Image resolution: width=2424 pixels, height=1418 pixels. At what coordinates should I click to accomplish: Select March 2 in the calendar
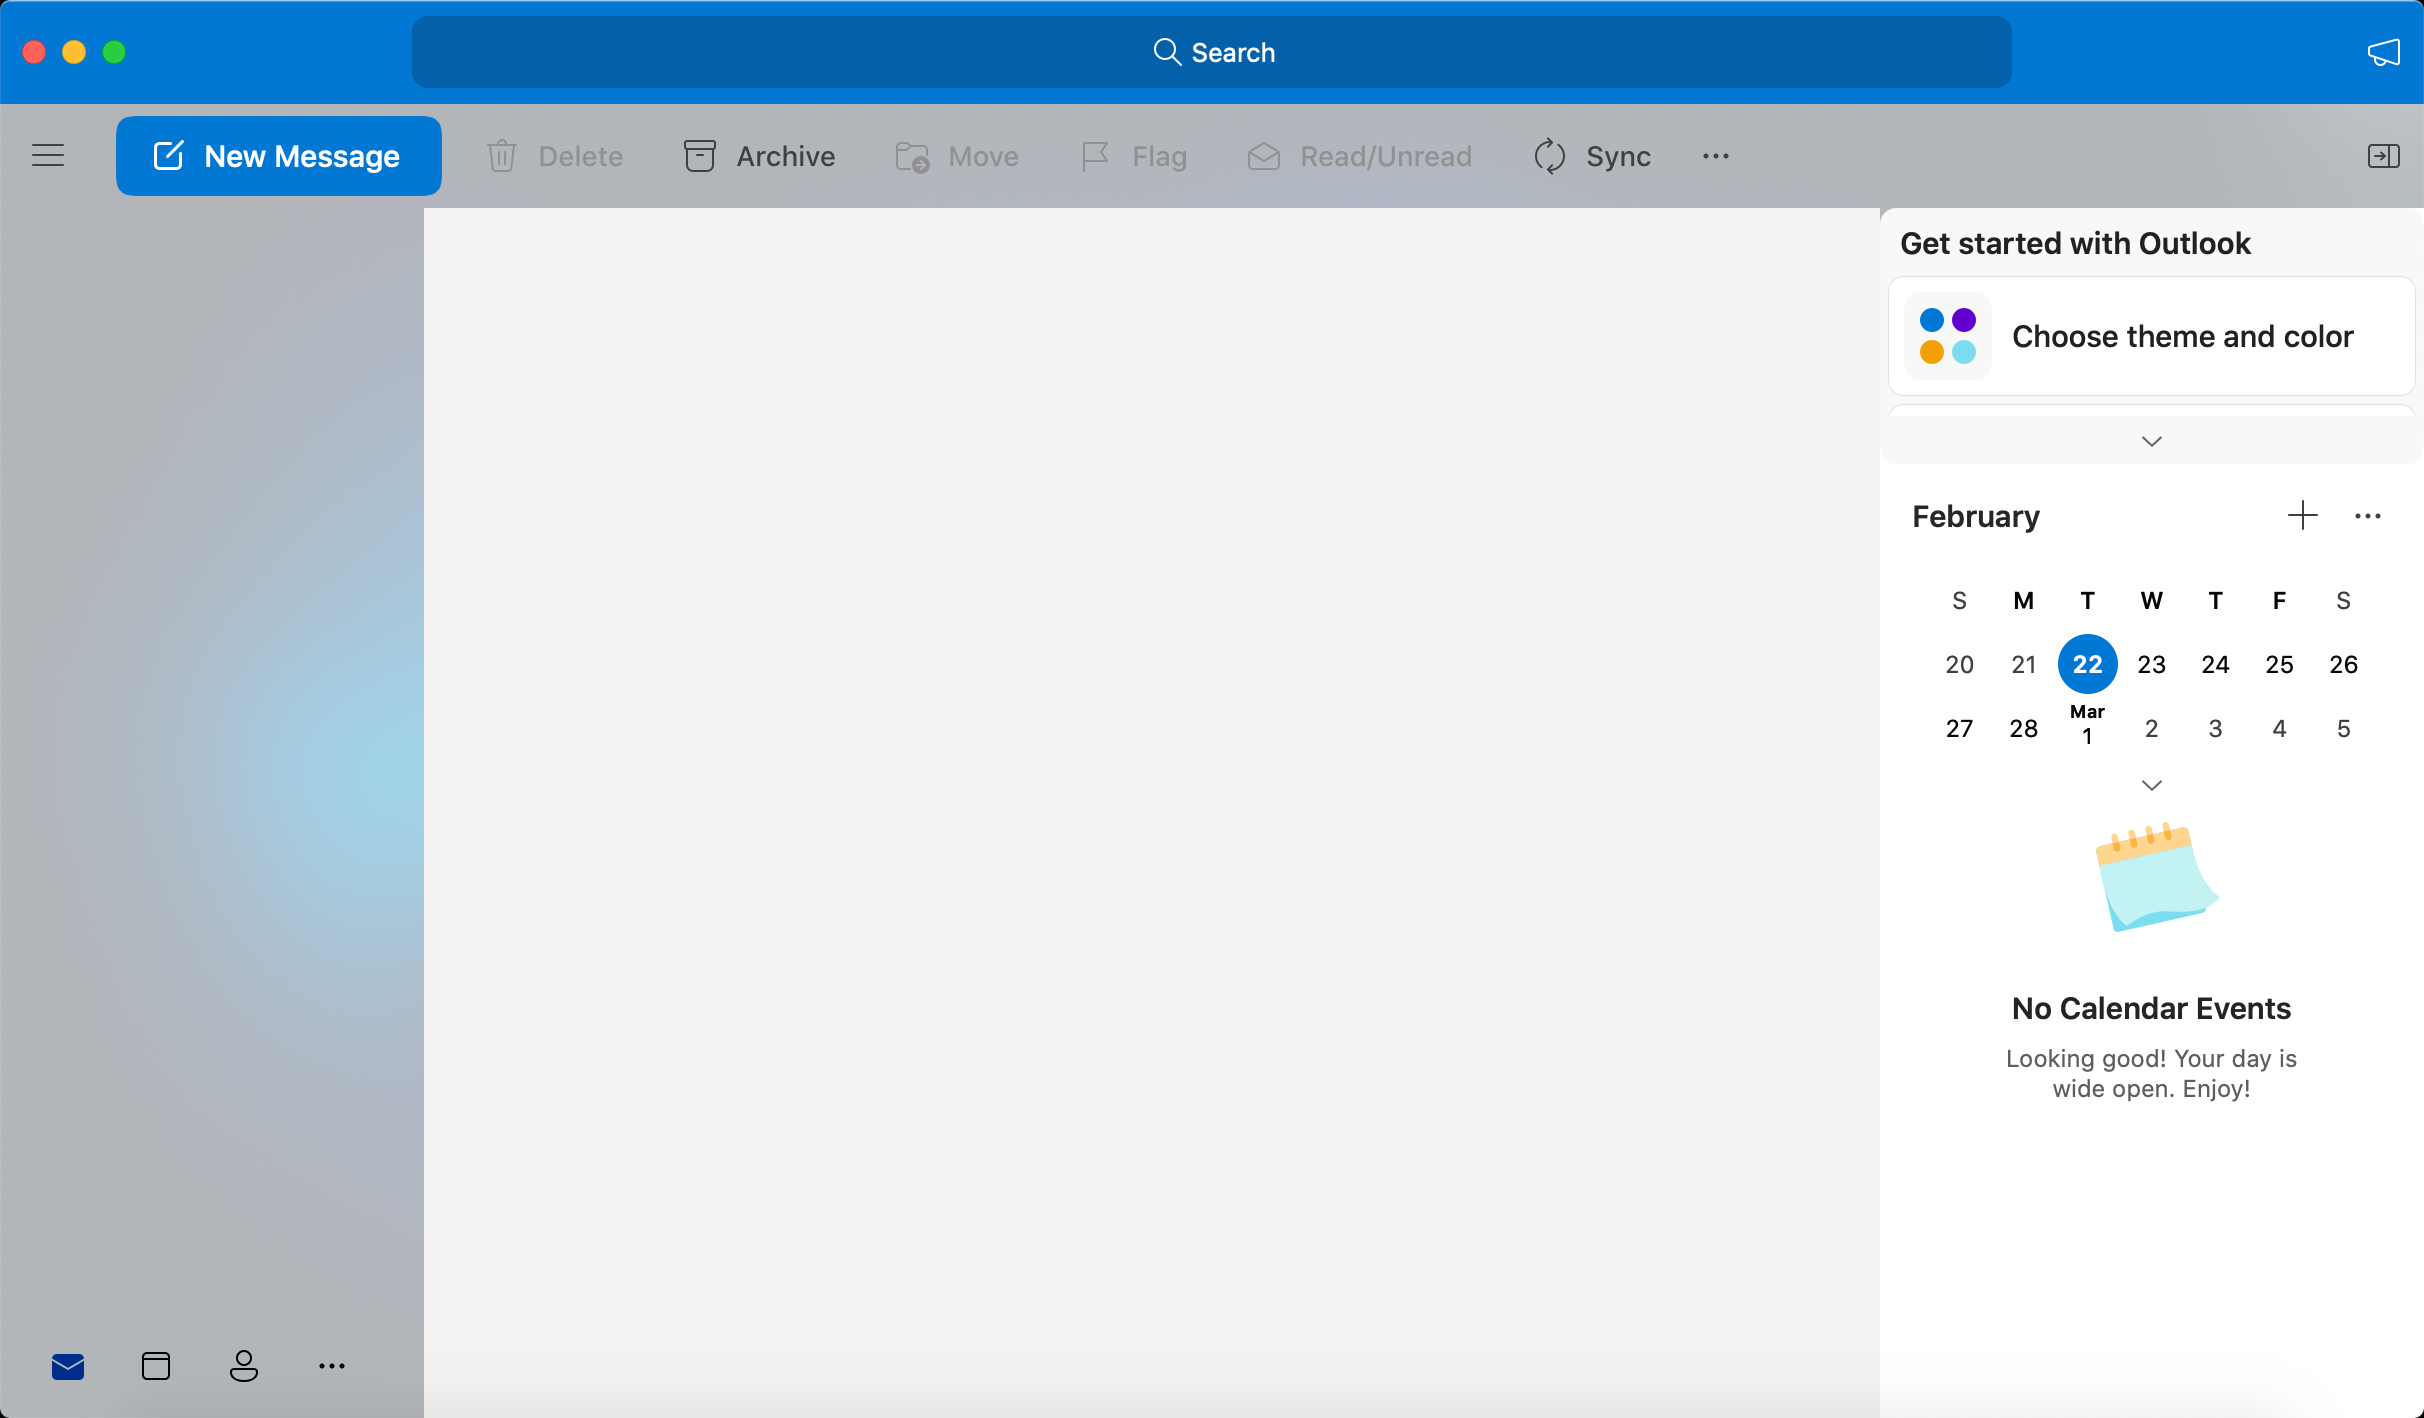click(2152, 728)
